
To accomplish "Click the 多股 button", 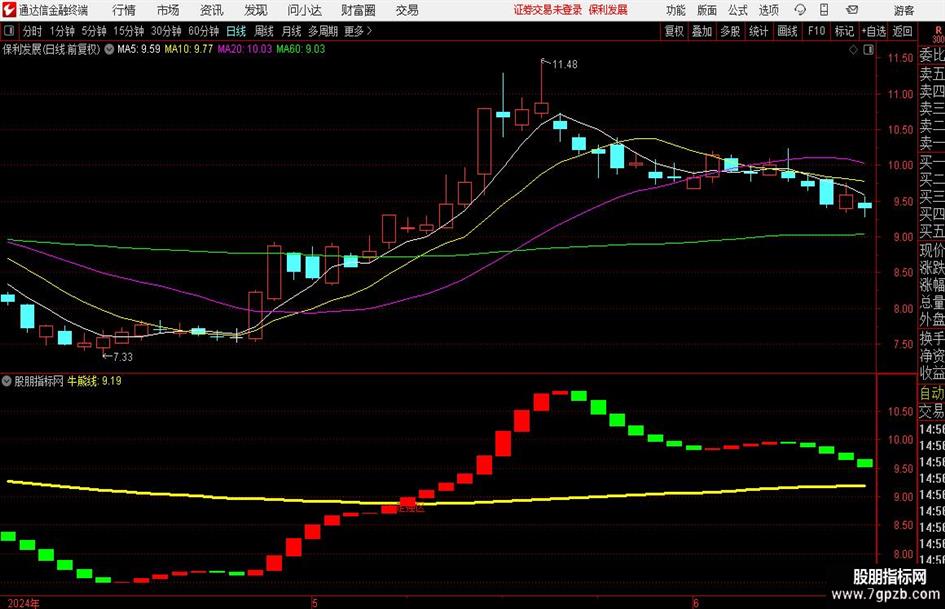I will tap(730, 31).
